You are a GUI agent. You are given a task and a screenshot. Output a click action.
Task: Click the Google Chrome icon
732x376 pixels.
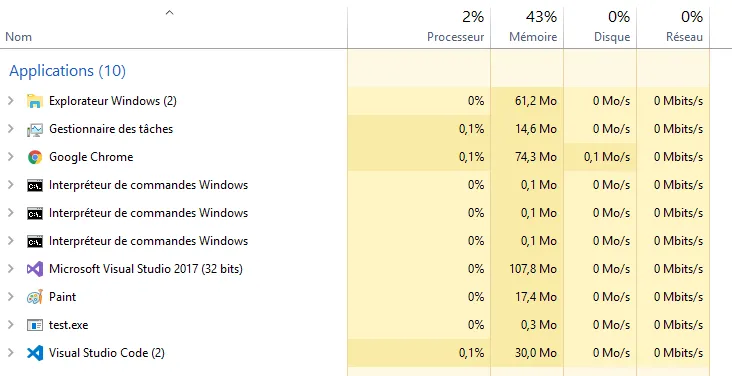click(35, 157)
